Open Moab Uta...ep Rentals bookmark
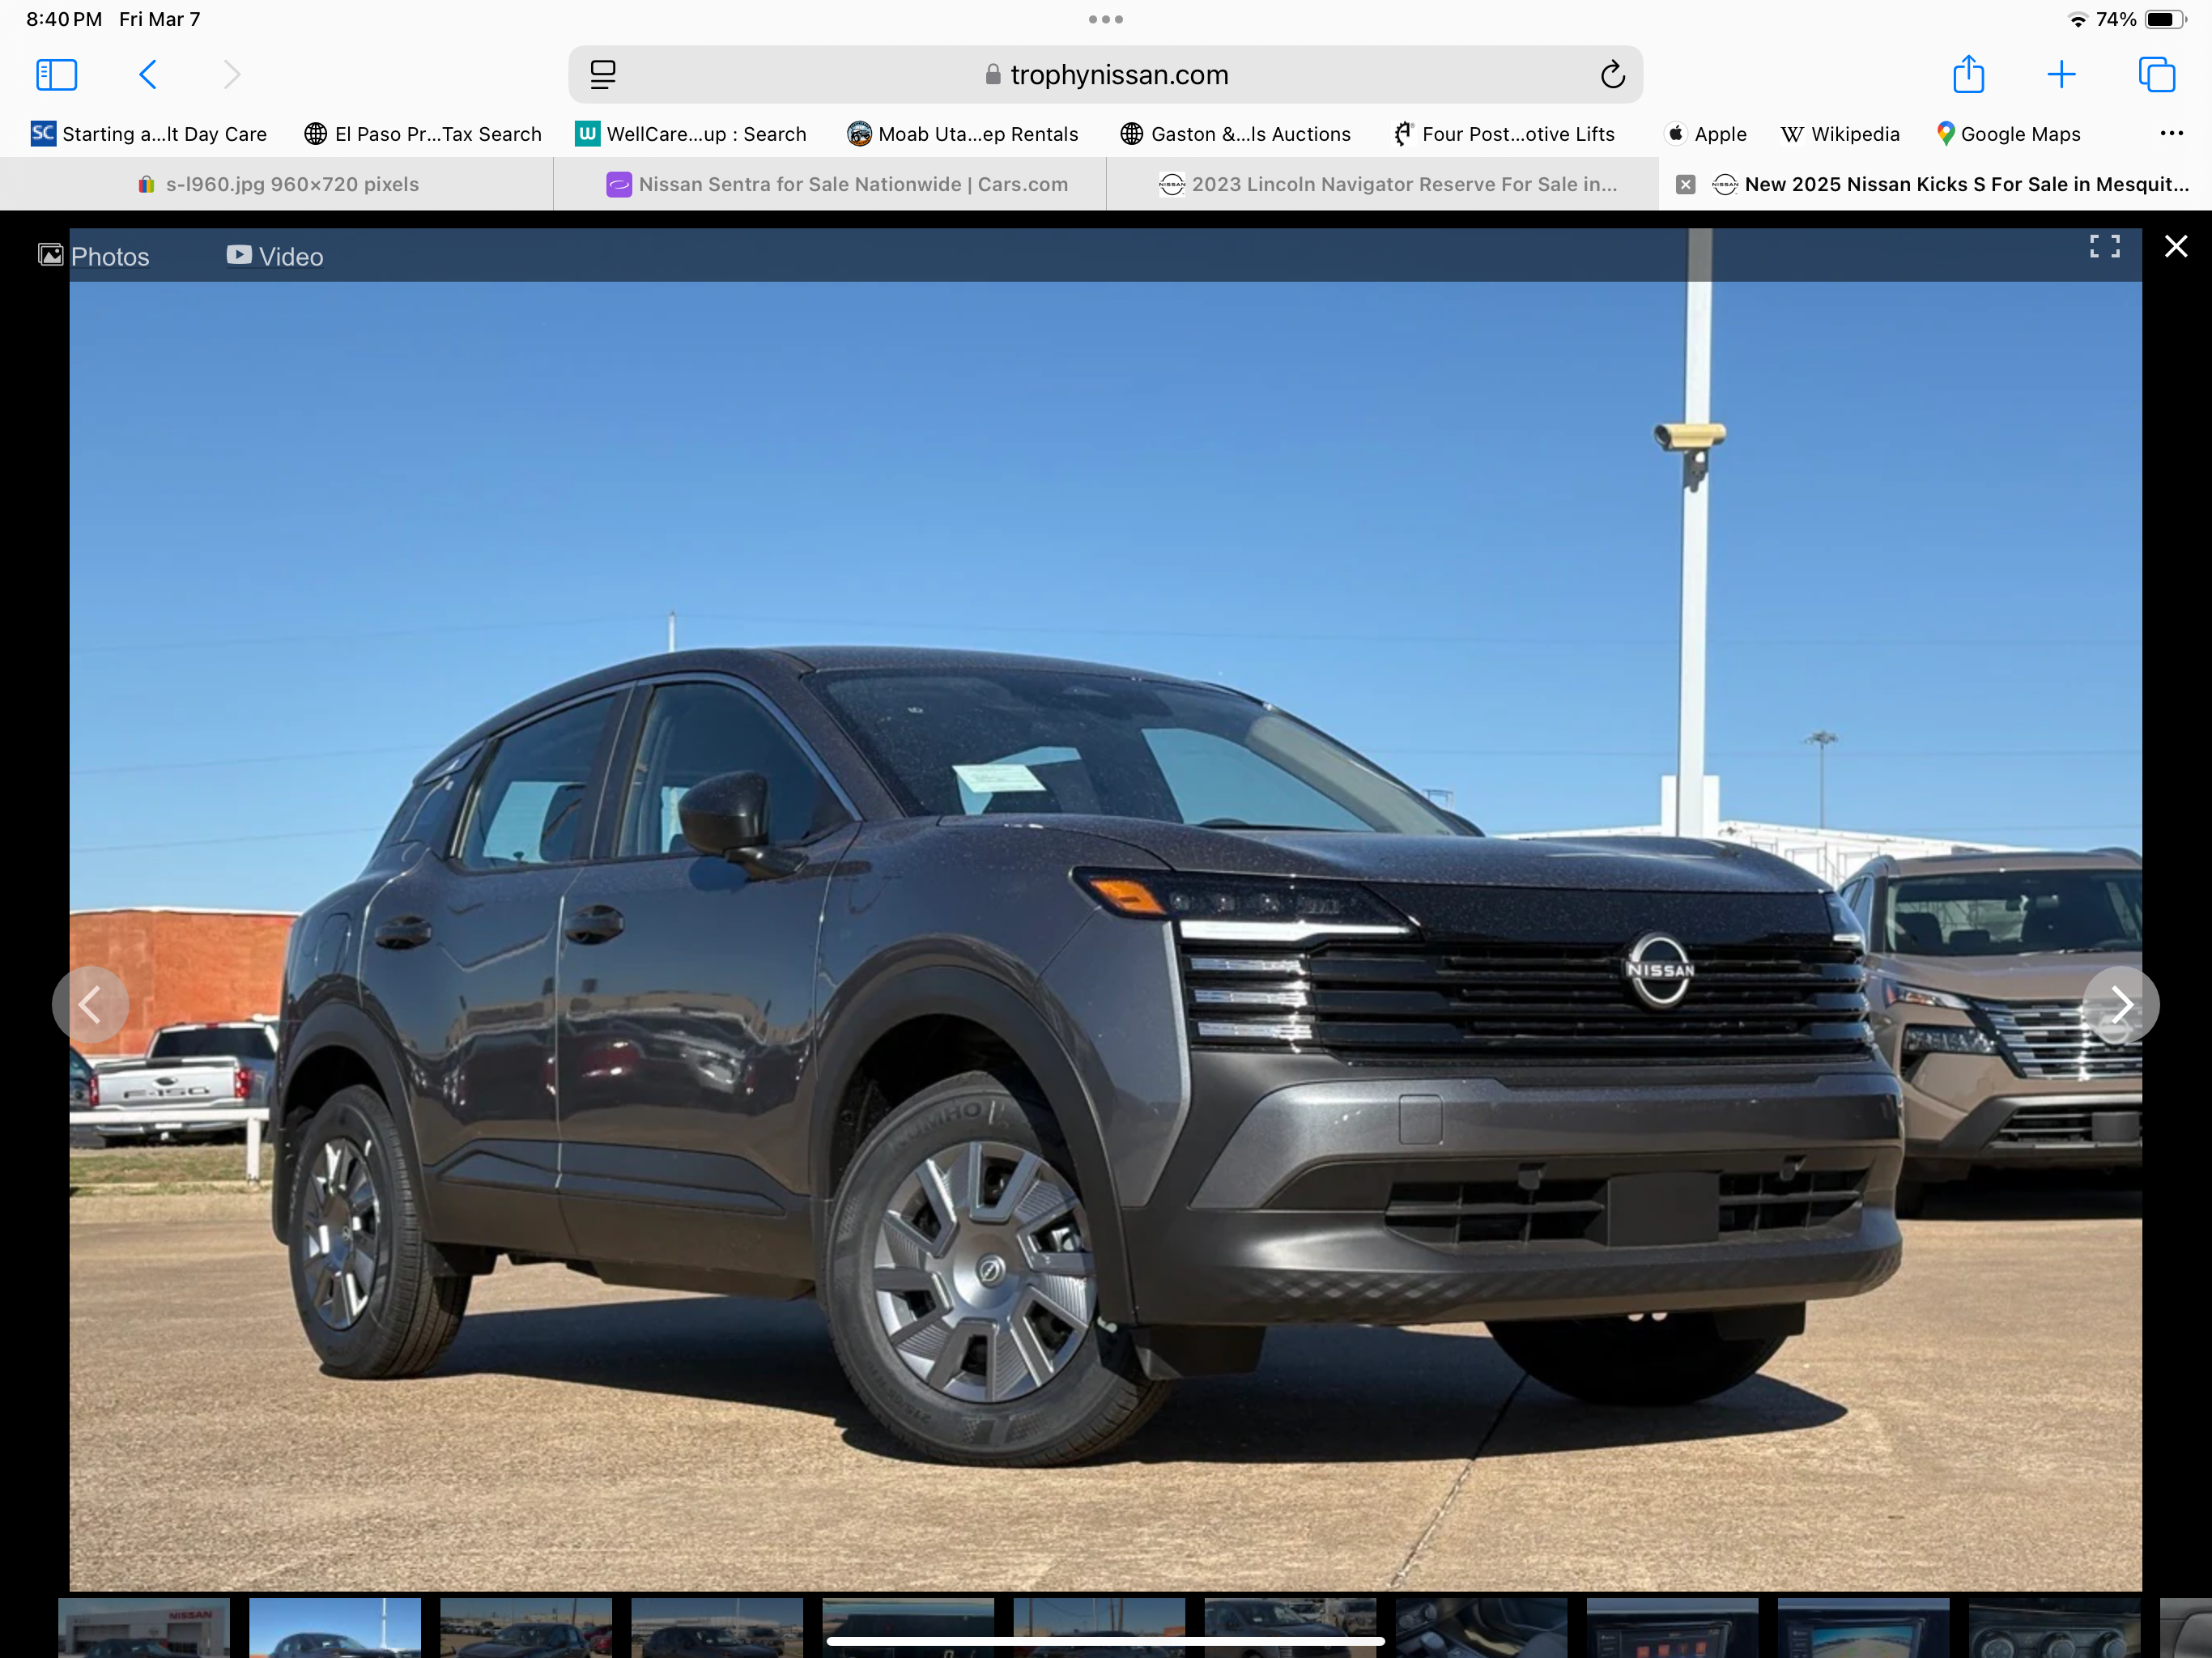 [962, 134]
